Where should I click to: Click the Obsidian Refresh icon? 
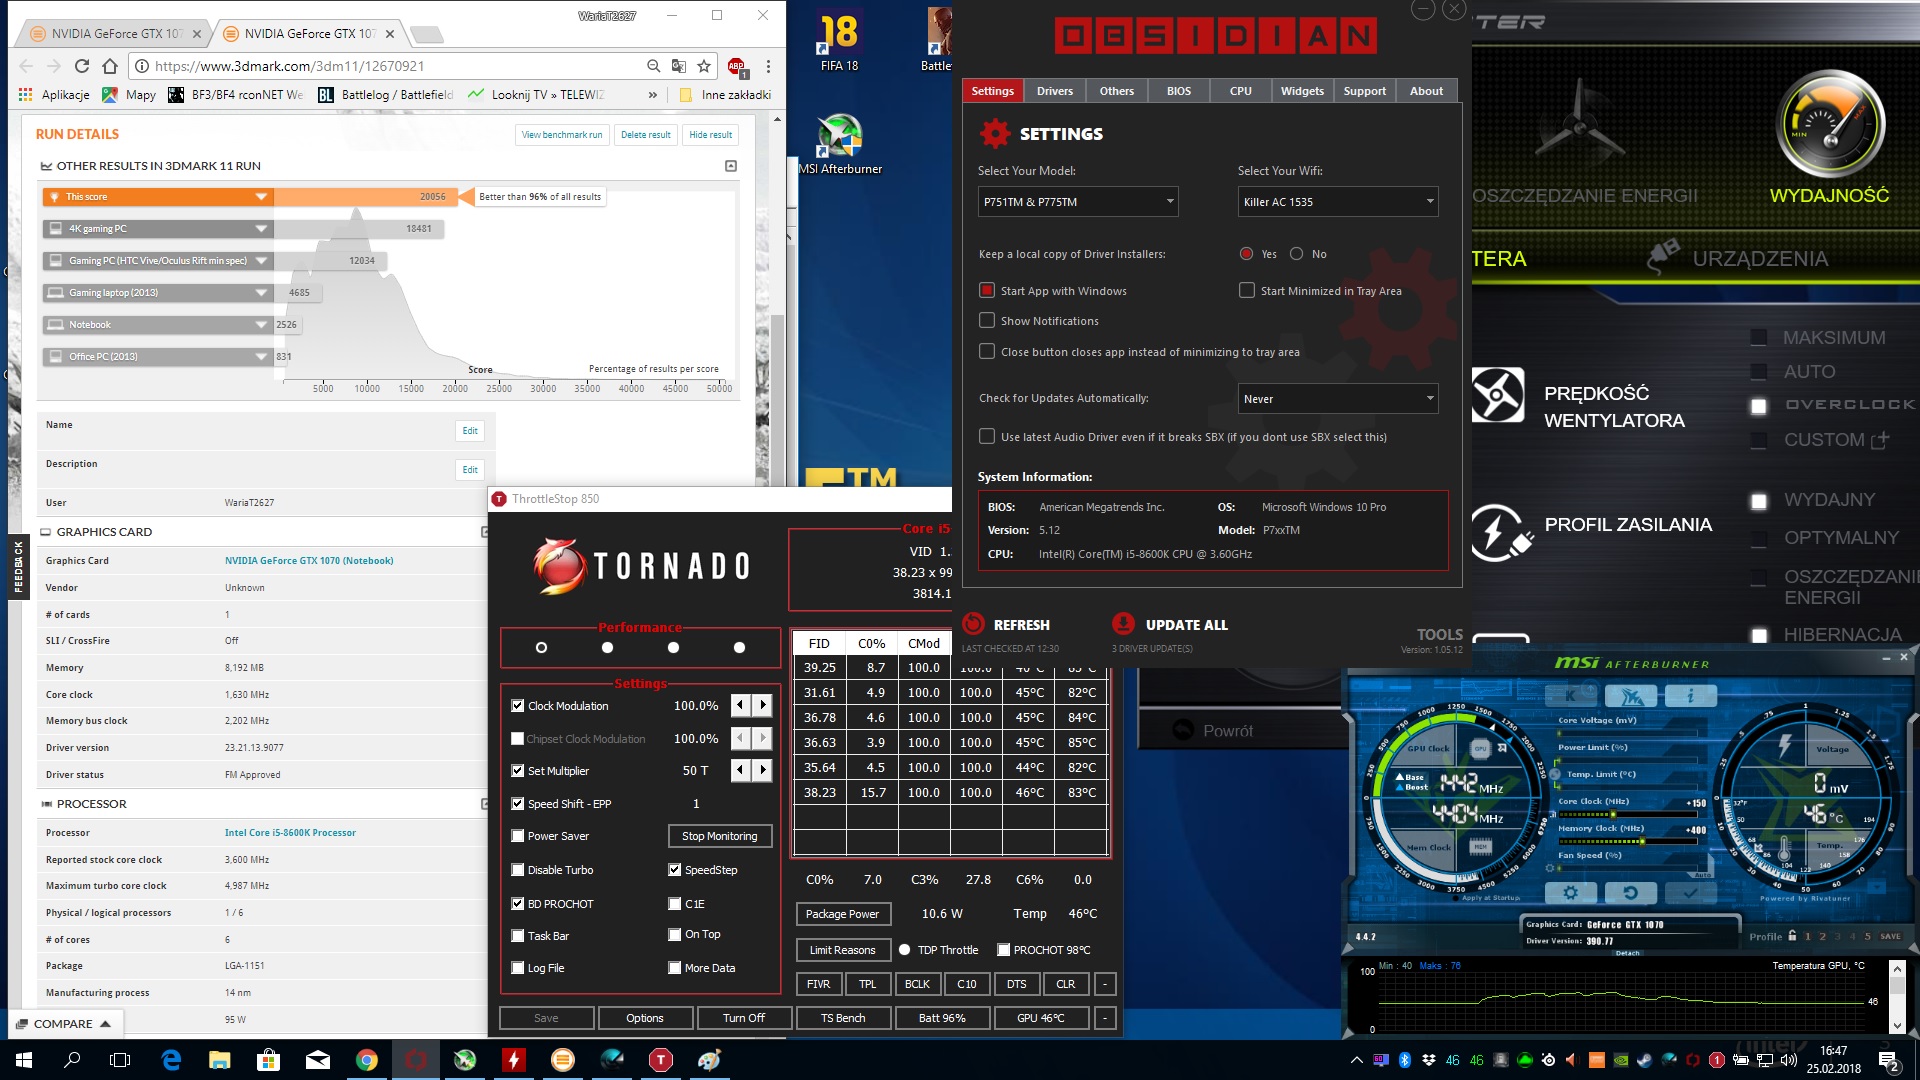pos(973,624)
